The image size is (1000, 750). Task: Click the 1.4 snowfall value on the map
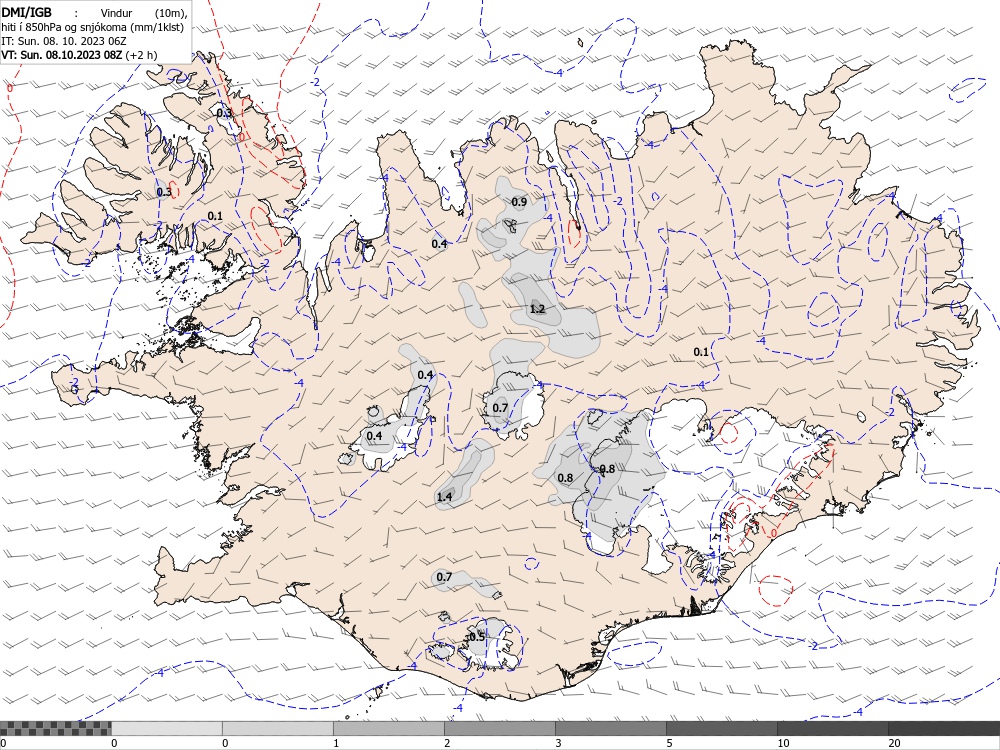pos(444,496)
